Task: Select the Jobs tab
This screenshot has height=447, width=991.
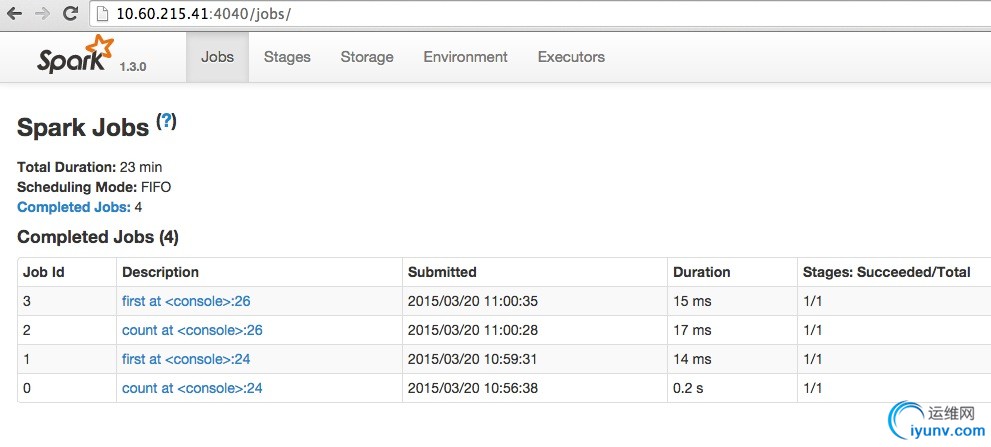Action: click(217, 57)
